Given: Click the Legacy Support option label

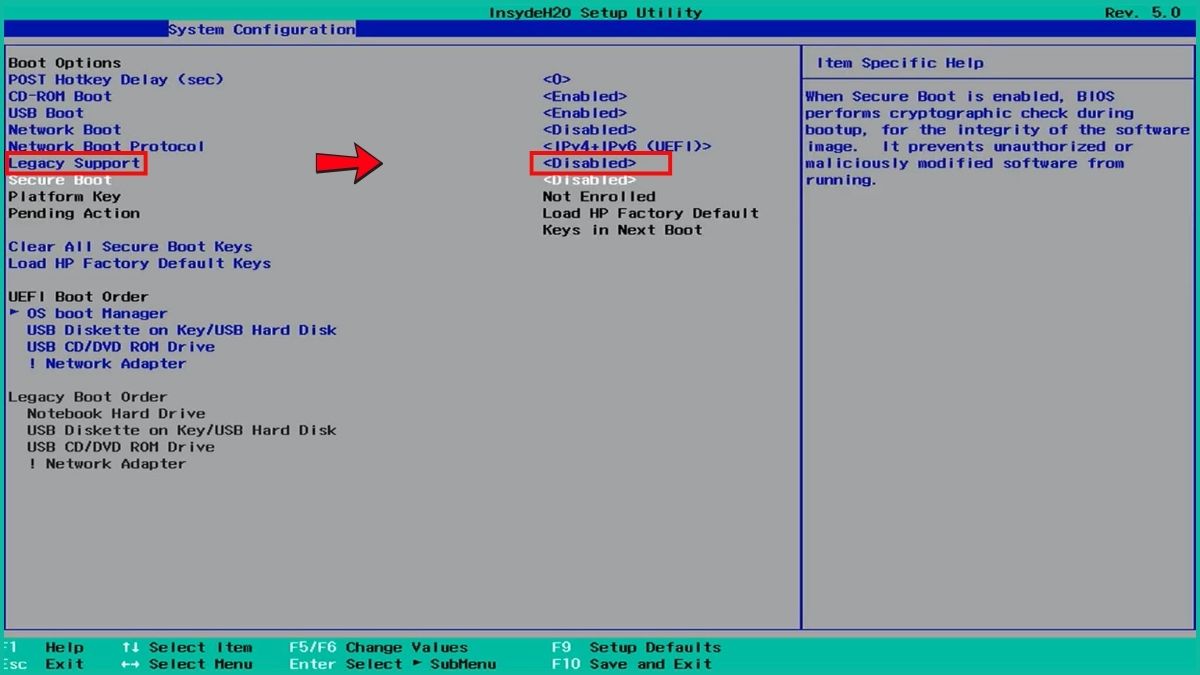Looking at the screenshot, I should coord(75,163).
